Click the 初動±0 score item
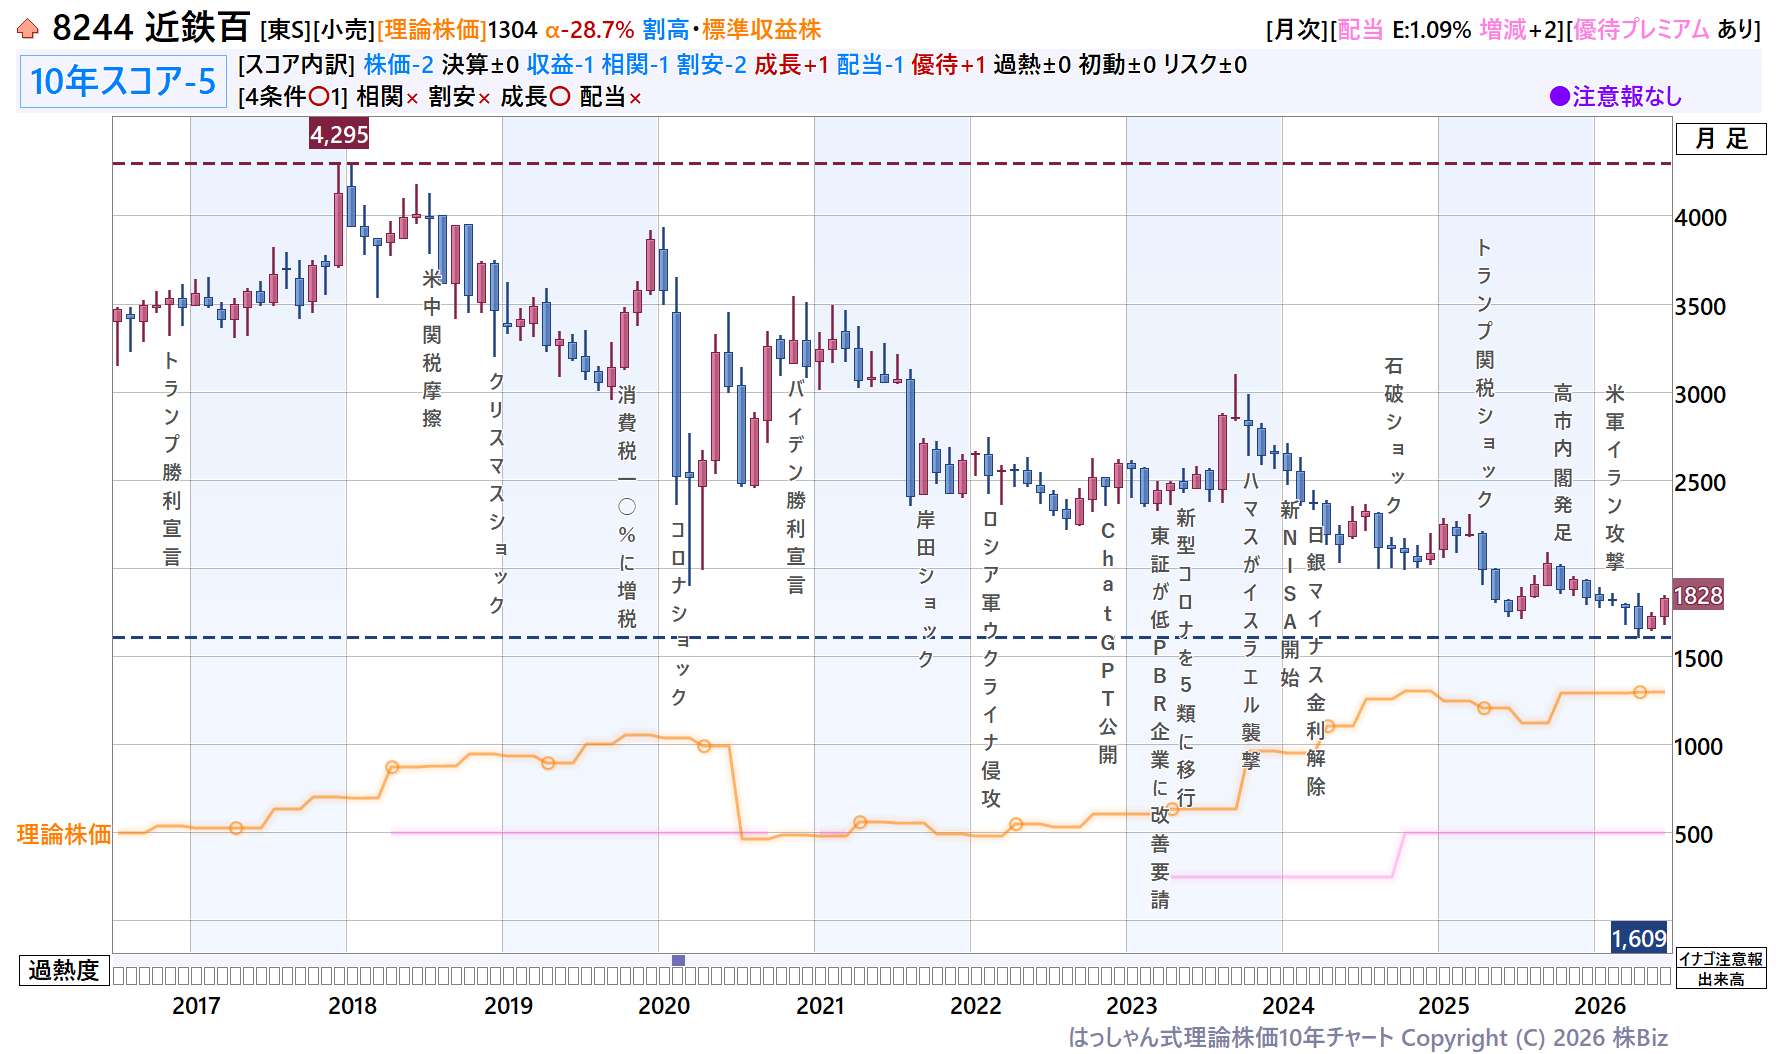Viewport: 1780px width, 1054px height. coord(1117,65)
